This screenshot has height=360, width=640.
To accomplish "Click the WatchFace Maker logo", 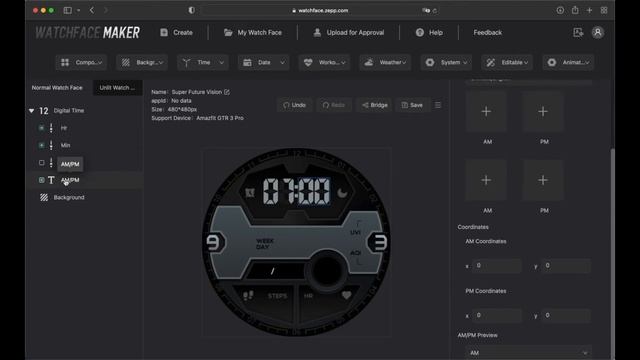I will click(87, 33).
